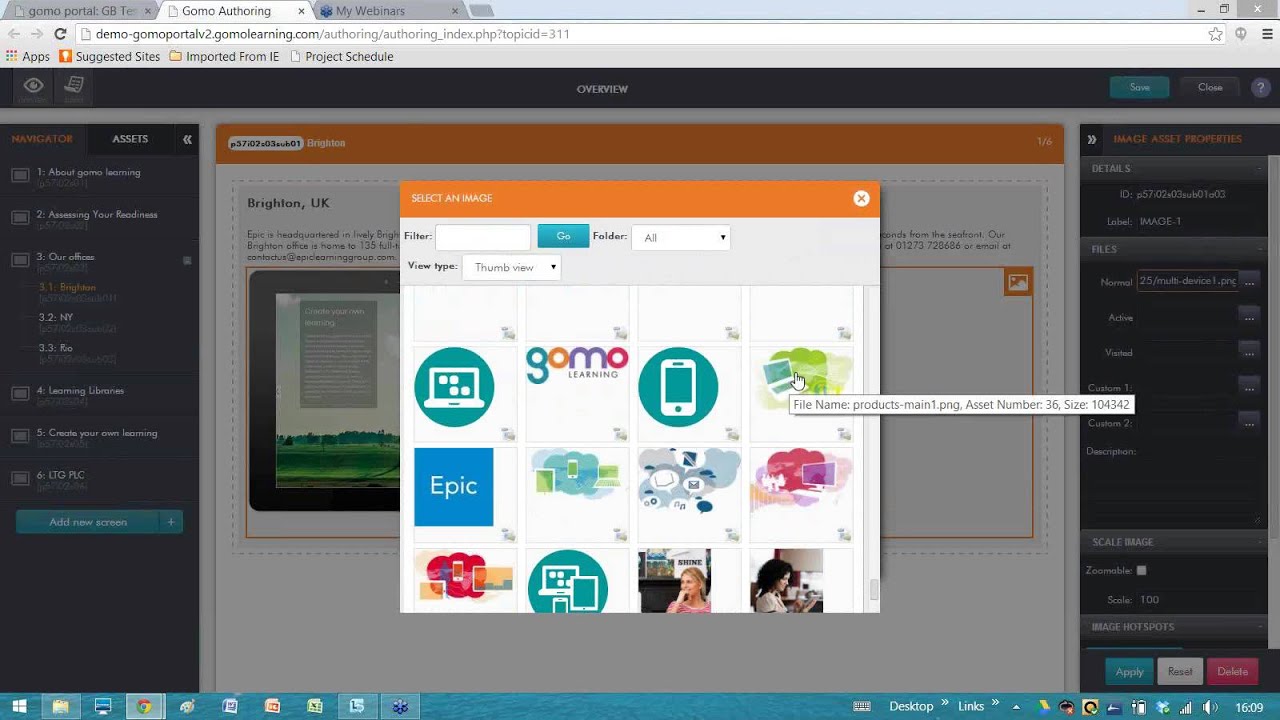Select the SHINE woman photo thumbnail
Viewport: 1280px width, 720px height.
pyautogui.click(x=675, y=581)
